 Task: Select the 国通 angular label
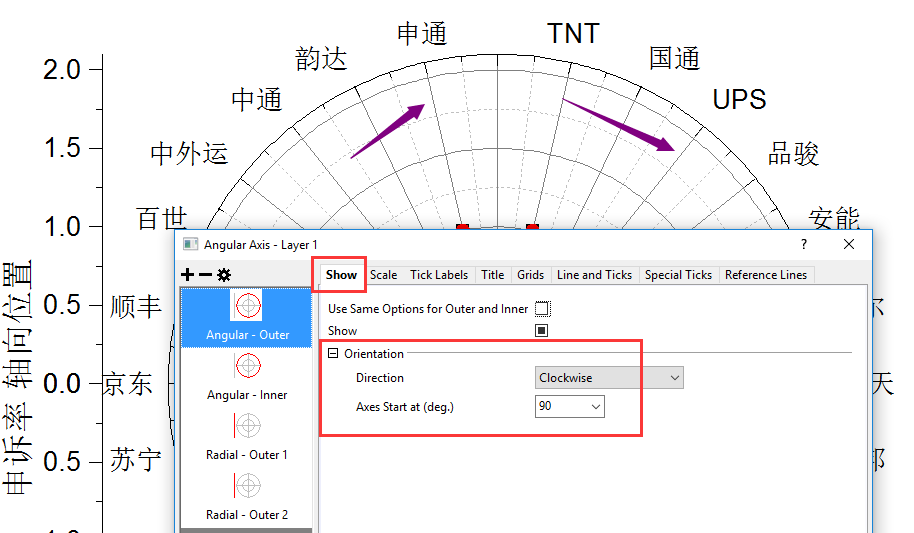(674, 58)
